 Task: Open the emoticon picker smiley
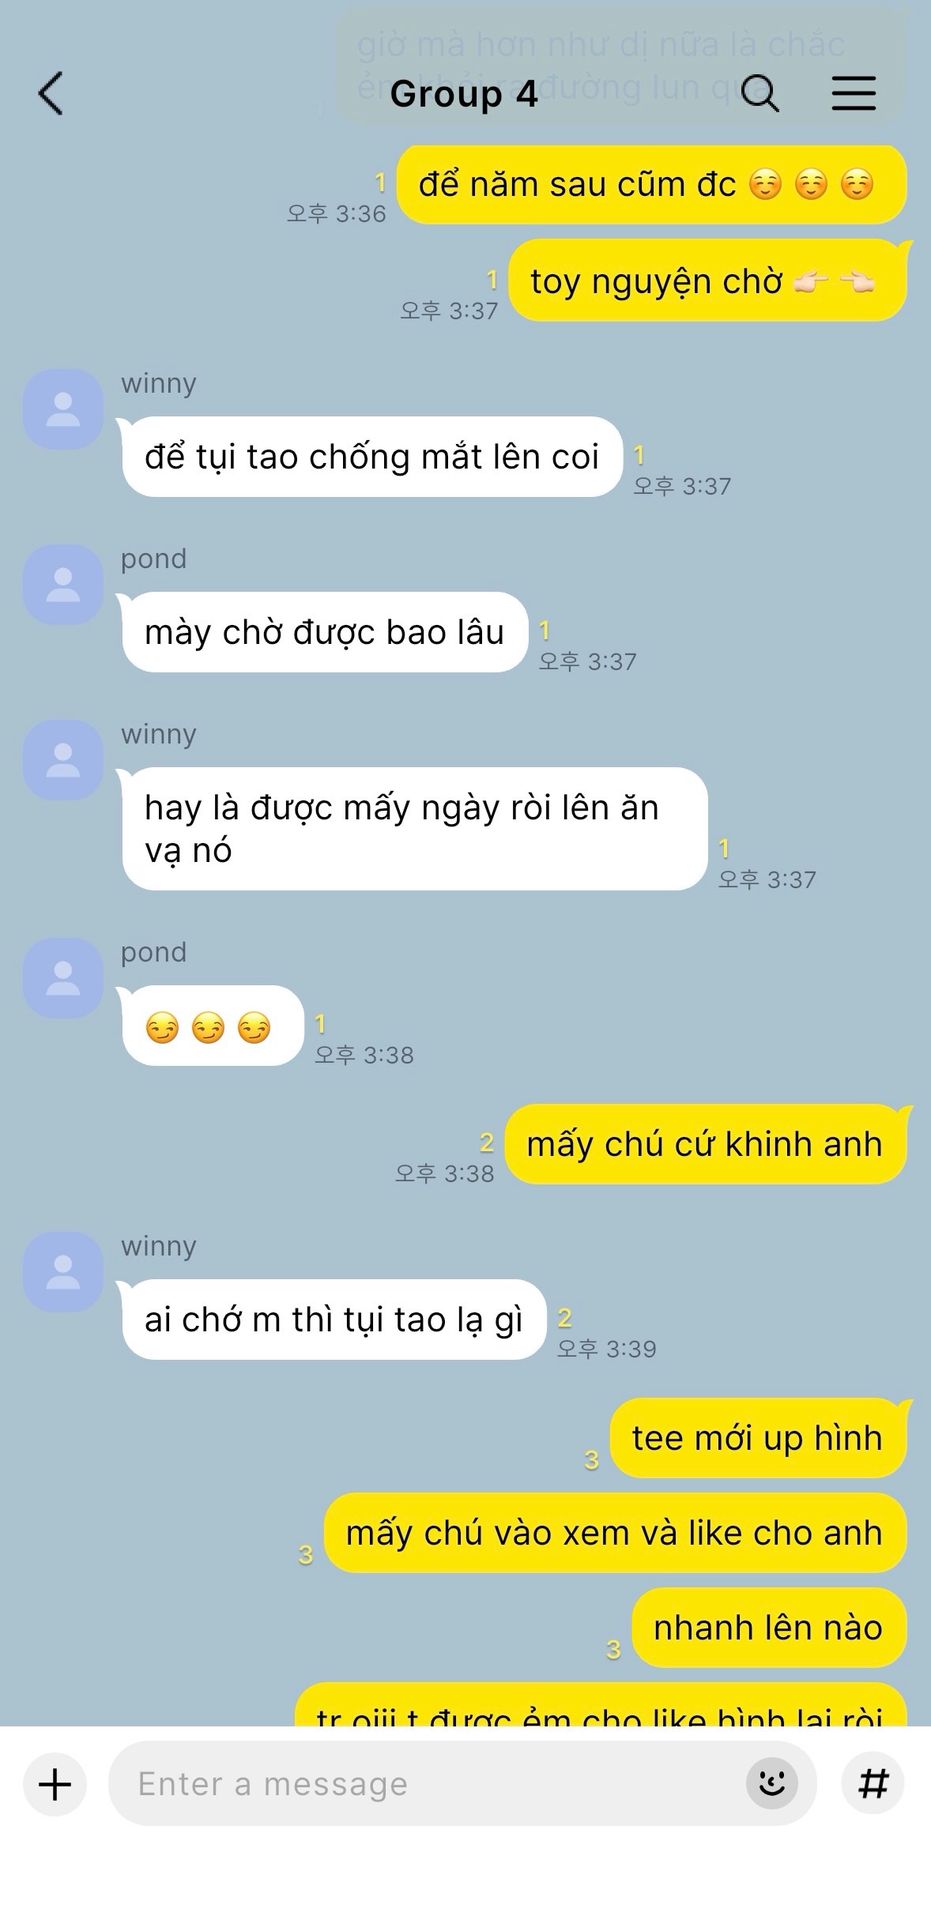(772, 1783)
